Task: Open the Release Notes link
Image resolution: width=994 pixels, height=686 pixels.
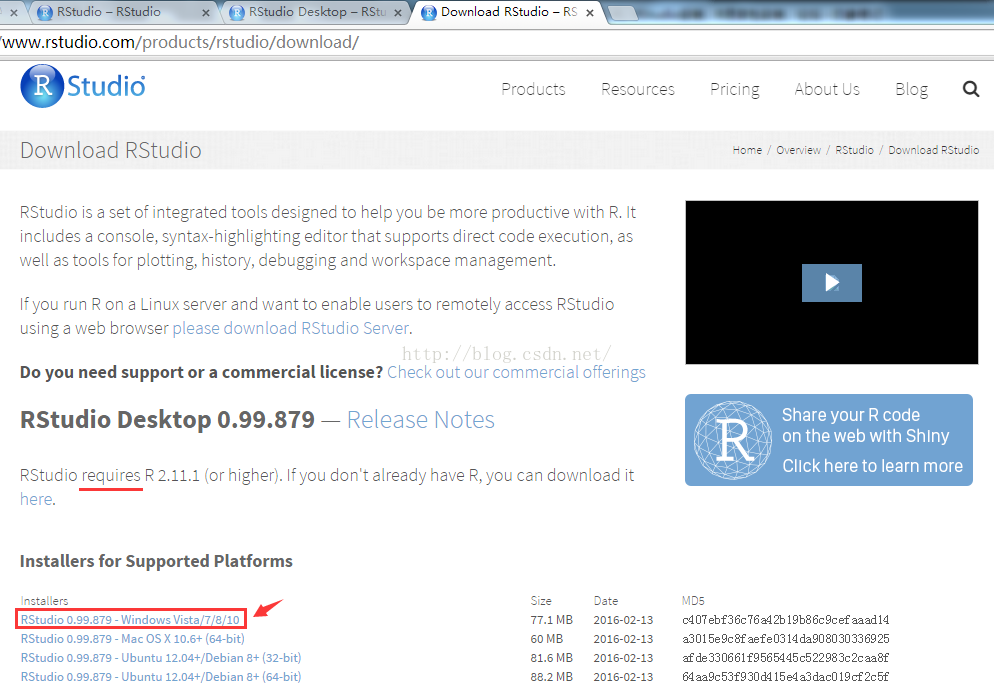Action: (420, 420)
